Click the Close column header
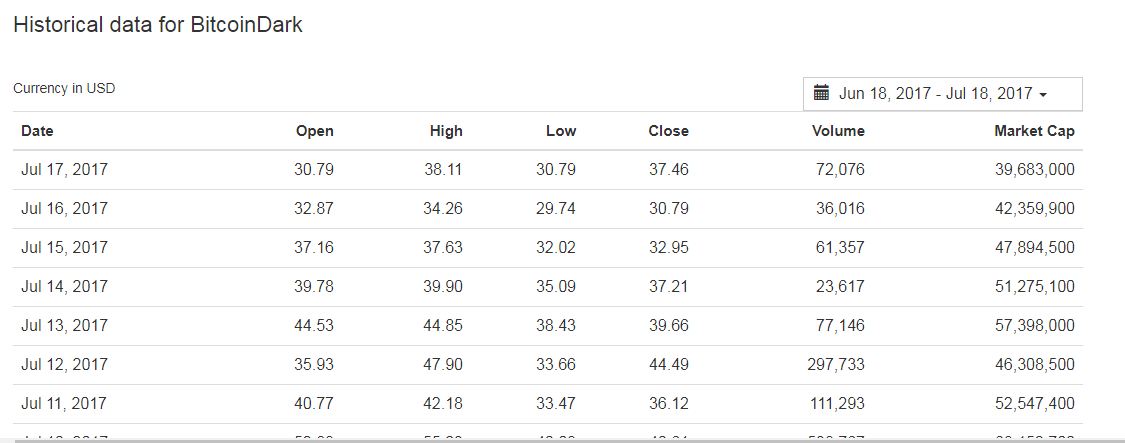1125x443 pixels. click(x=668, y=131)
